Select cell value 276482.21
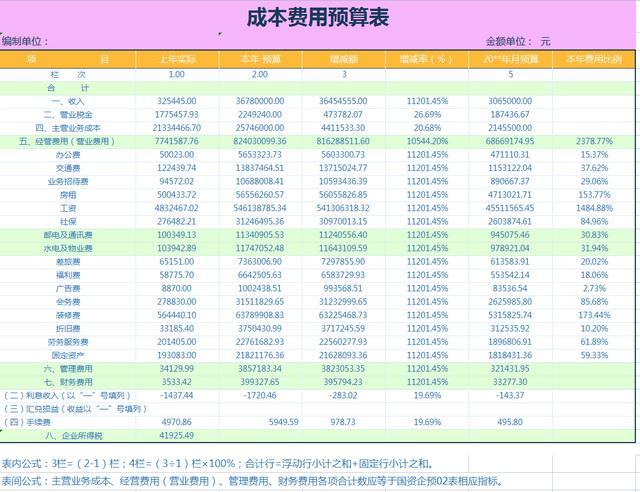 tap(177, 222)
